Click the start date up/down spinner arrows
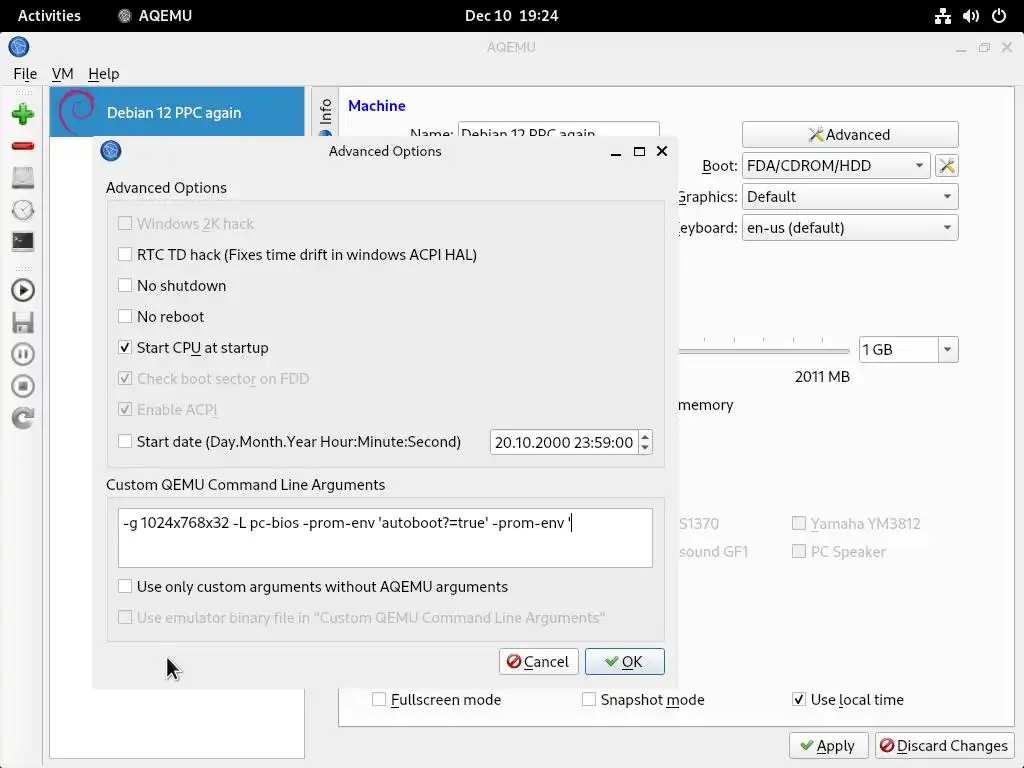 coord(645,442)
